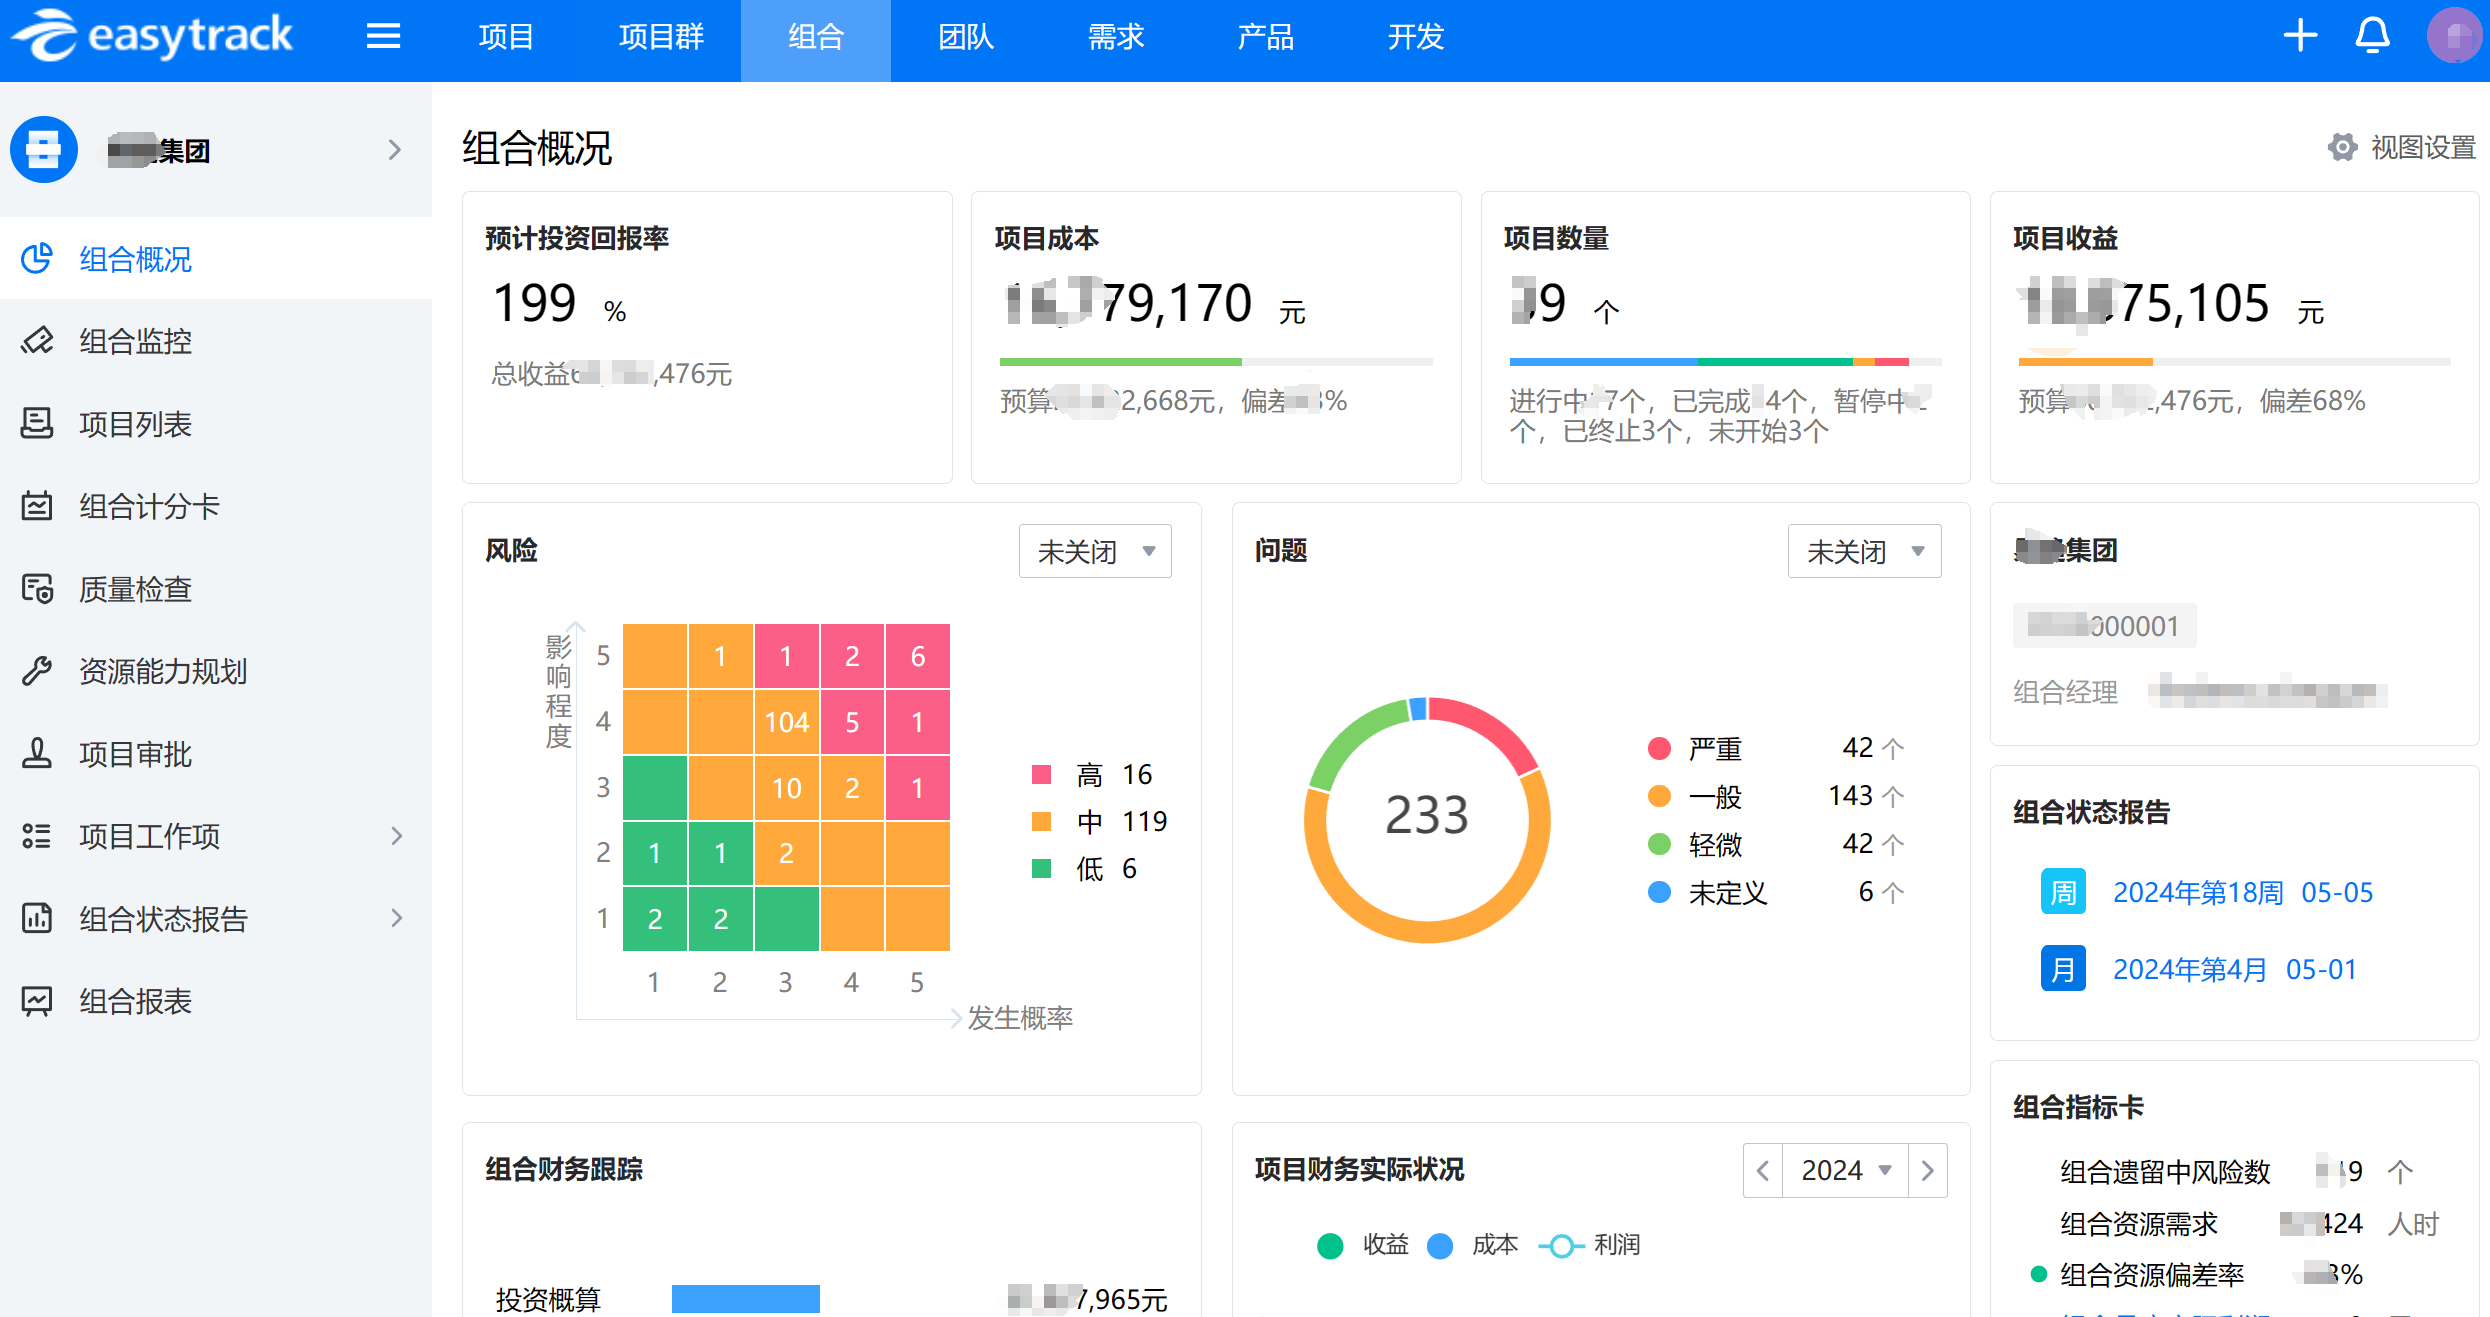Click risk matrix cell showing 104
2490x1317 pixels.
point(787,722)
